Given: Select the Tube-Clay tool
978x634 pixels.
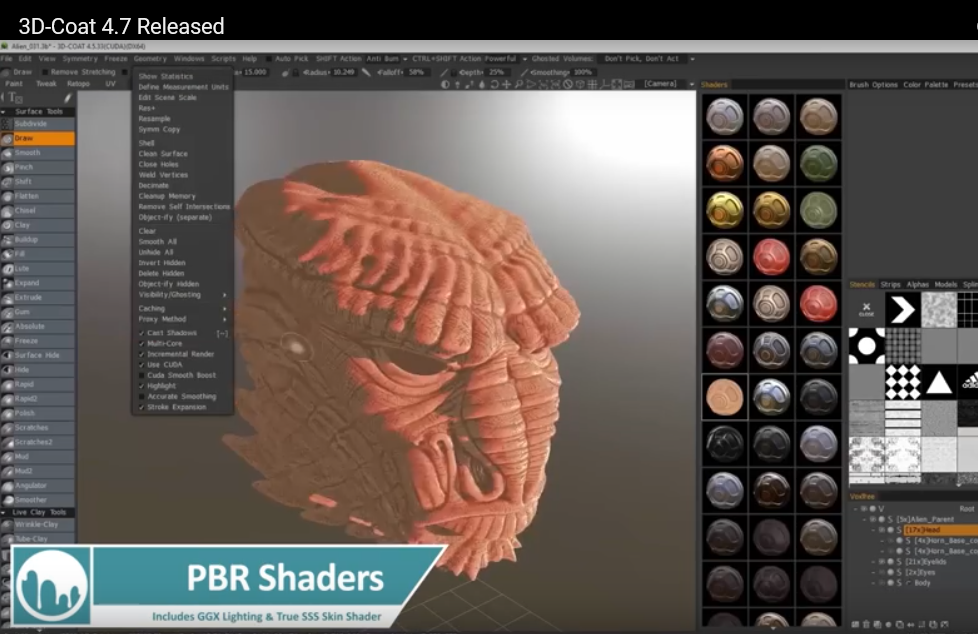Looking at the screenshot, I should (38, 539).
